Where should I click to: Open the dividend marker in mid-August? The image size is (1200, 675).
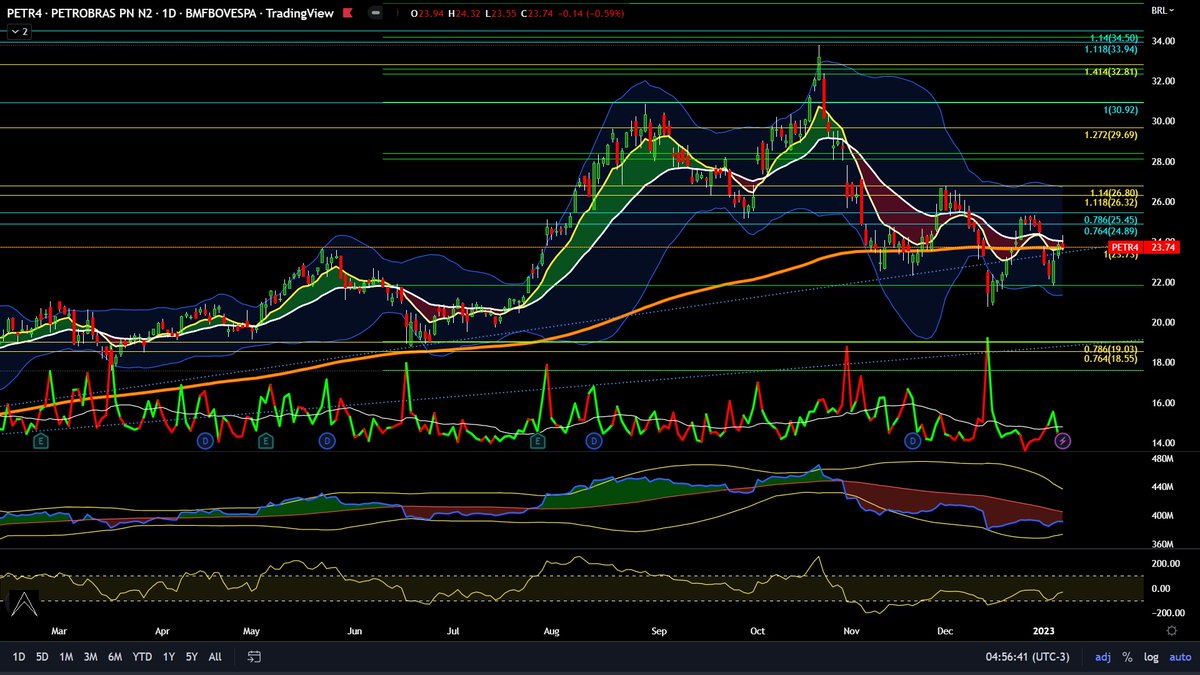pyautogui.click(x=596, y=440)
